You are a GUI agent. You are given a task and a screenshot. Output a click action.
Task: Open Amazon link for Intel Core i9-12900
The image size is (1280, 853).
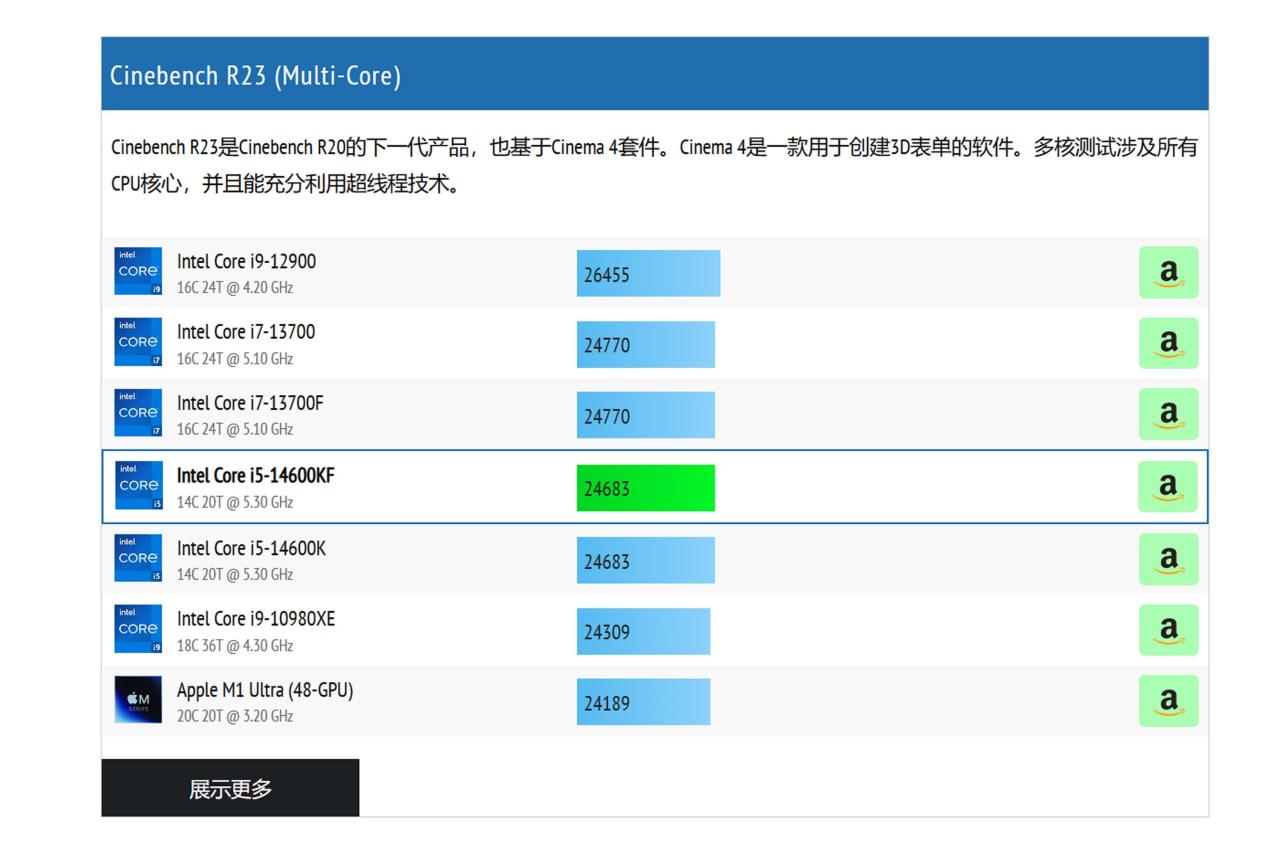click(x=1168, y=273)
